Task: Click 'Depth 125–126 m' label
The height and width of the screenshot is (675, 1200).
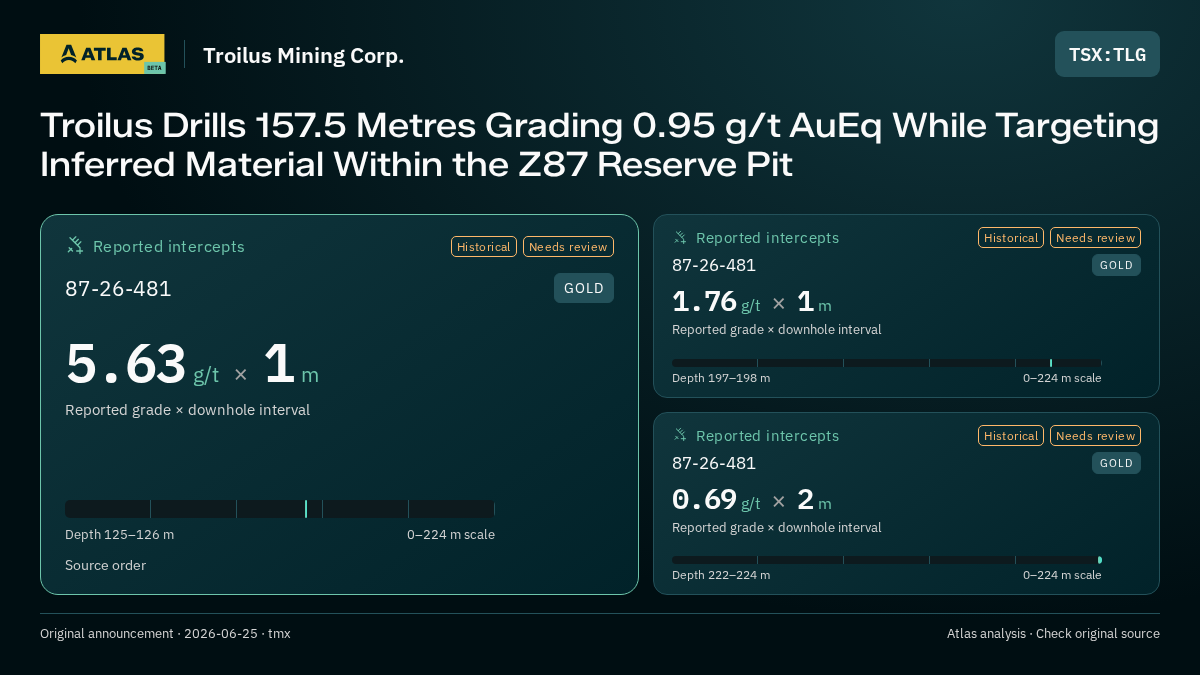Action: 119,535
